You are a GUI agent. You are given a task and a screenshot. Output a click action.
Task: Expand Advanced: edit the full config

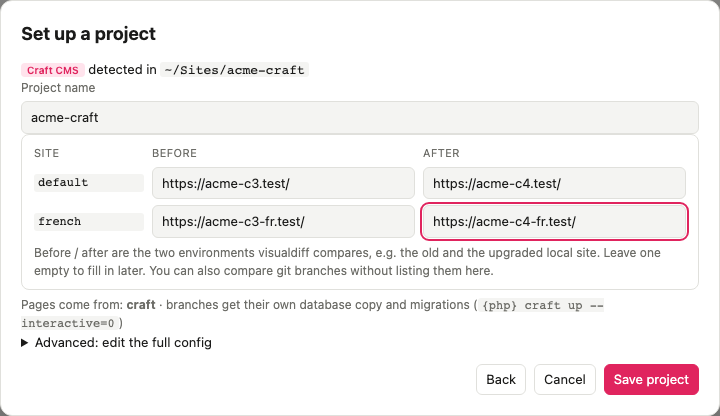click(117, 343)
